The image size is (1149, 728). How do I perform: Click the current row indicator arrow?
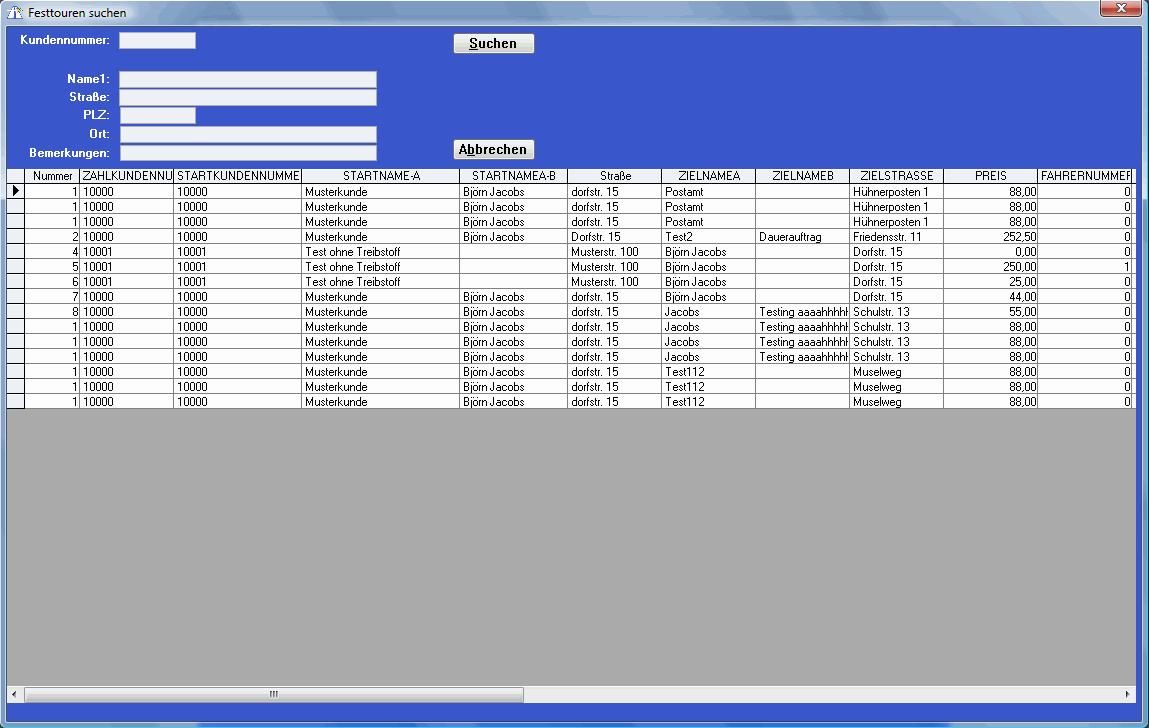pyautogui.click(x=15, y=191)
